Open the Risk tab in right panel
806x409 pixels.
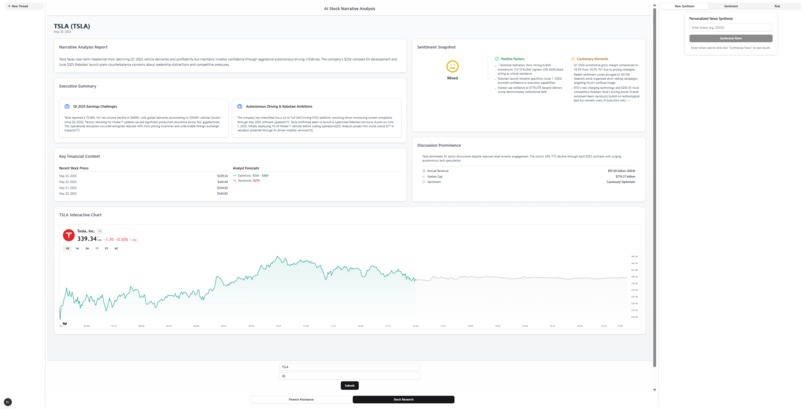point(777,6)
